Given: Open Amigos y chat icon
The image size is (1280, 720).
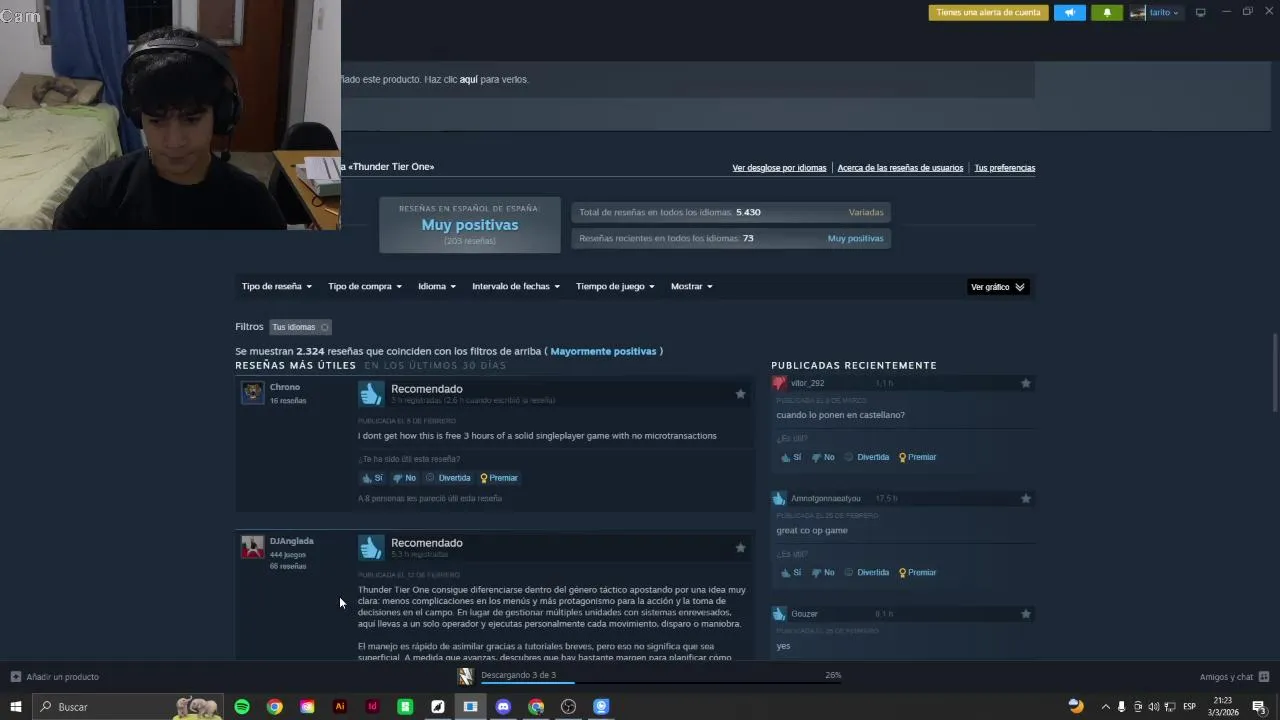Looking at the screenshot, I should (x=1263, y=677).
